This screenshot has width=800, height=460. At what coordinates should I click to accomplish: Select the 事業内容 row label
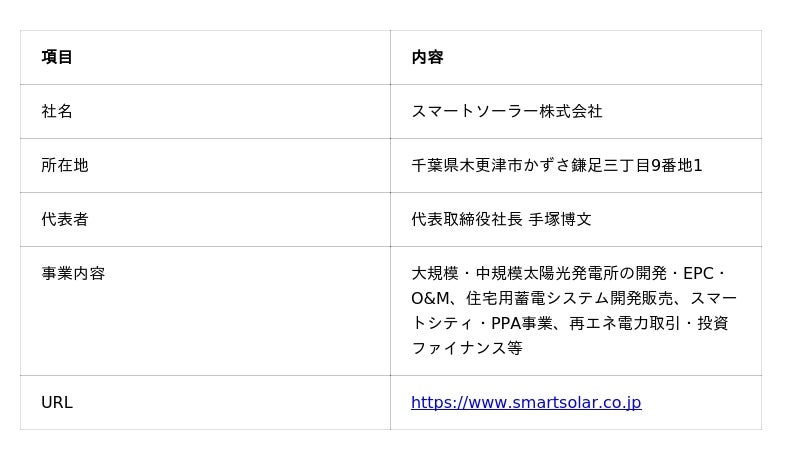(x=73, y=273)
